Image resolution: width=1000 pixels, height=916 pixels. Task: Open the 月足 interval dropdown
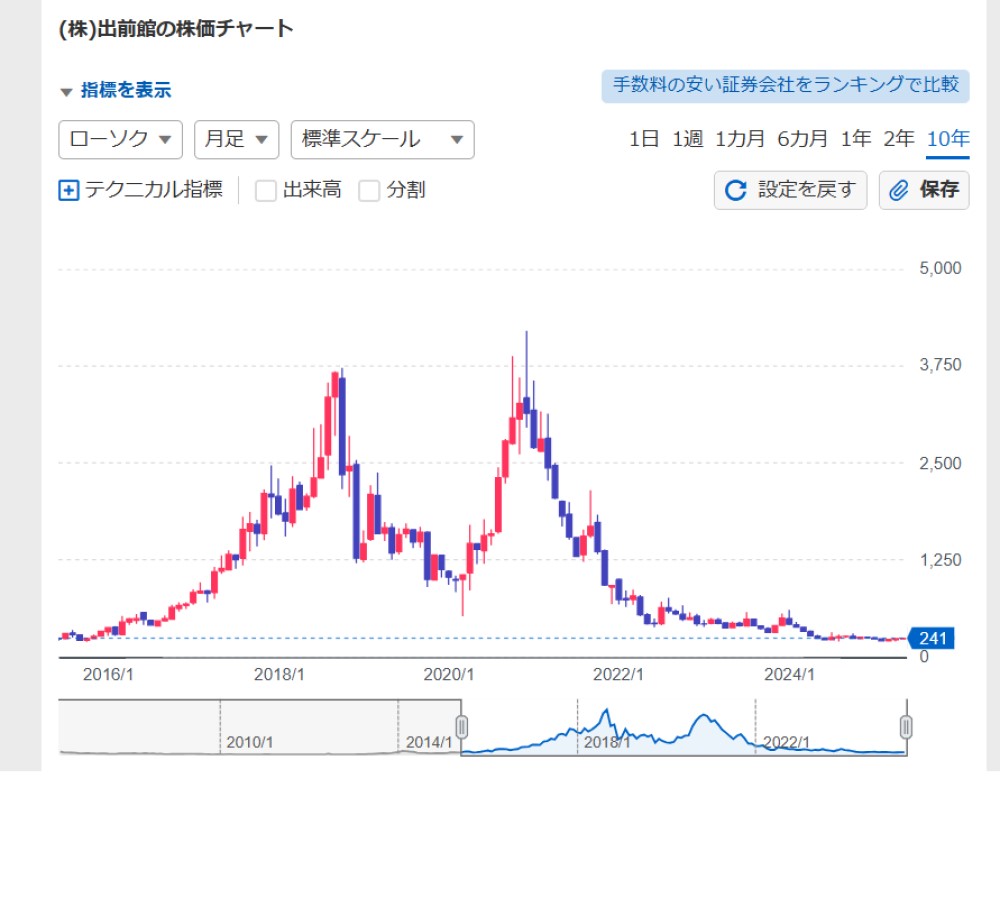tap(237, 139)
